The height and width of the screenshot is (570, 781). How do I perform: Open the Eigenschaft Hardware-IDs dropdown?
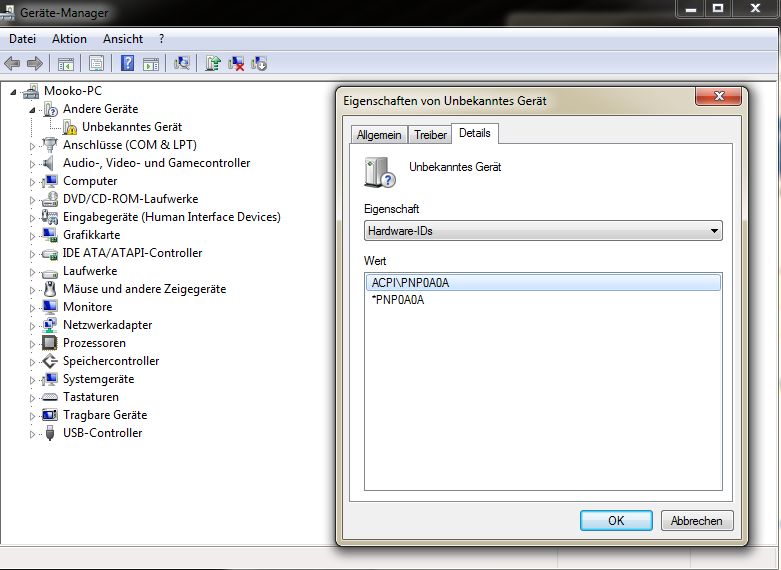point(543,231)
